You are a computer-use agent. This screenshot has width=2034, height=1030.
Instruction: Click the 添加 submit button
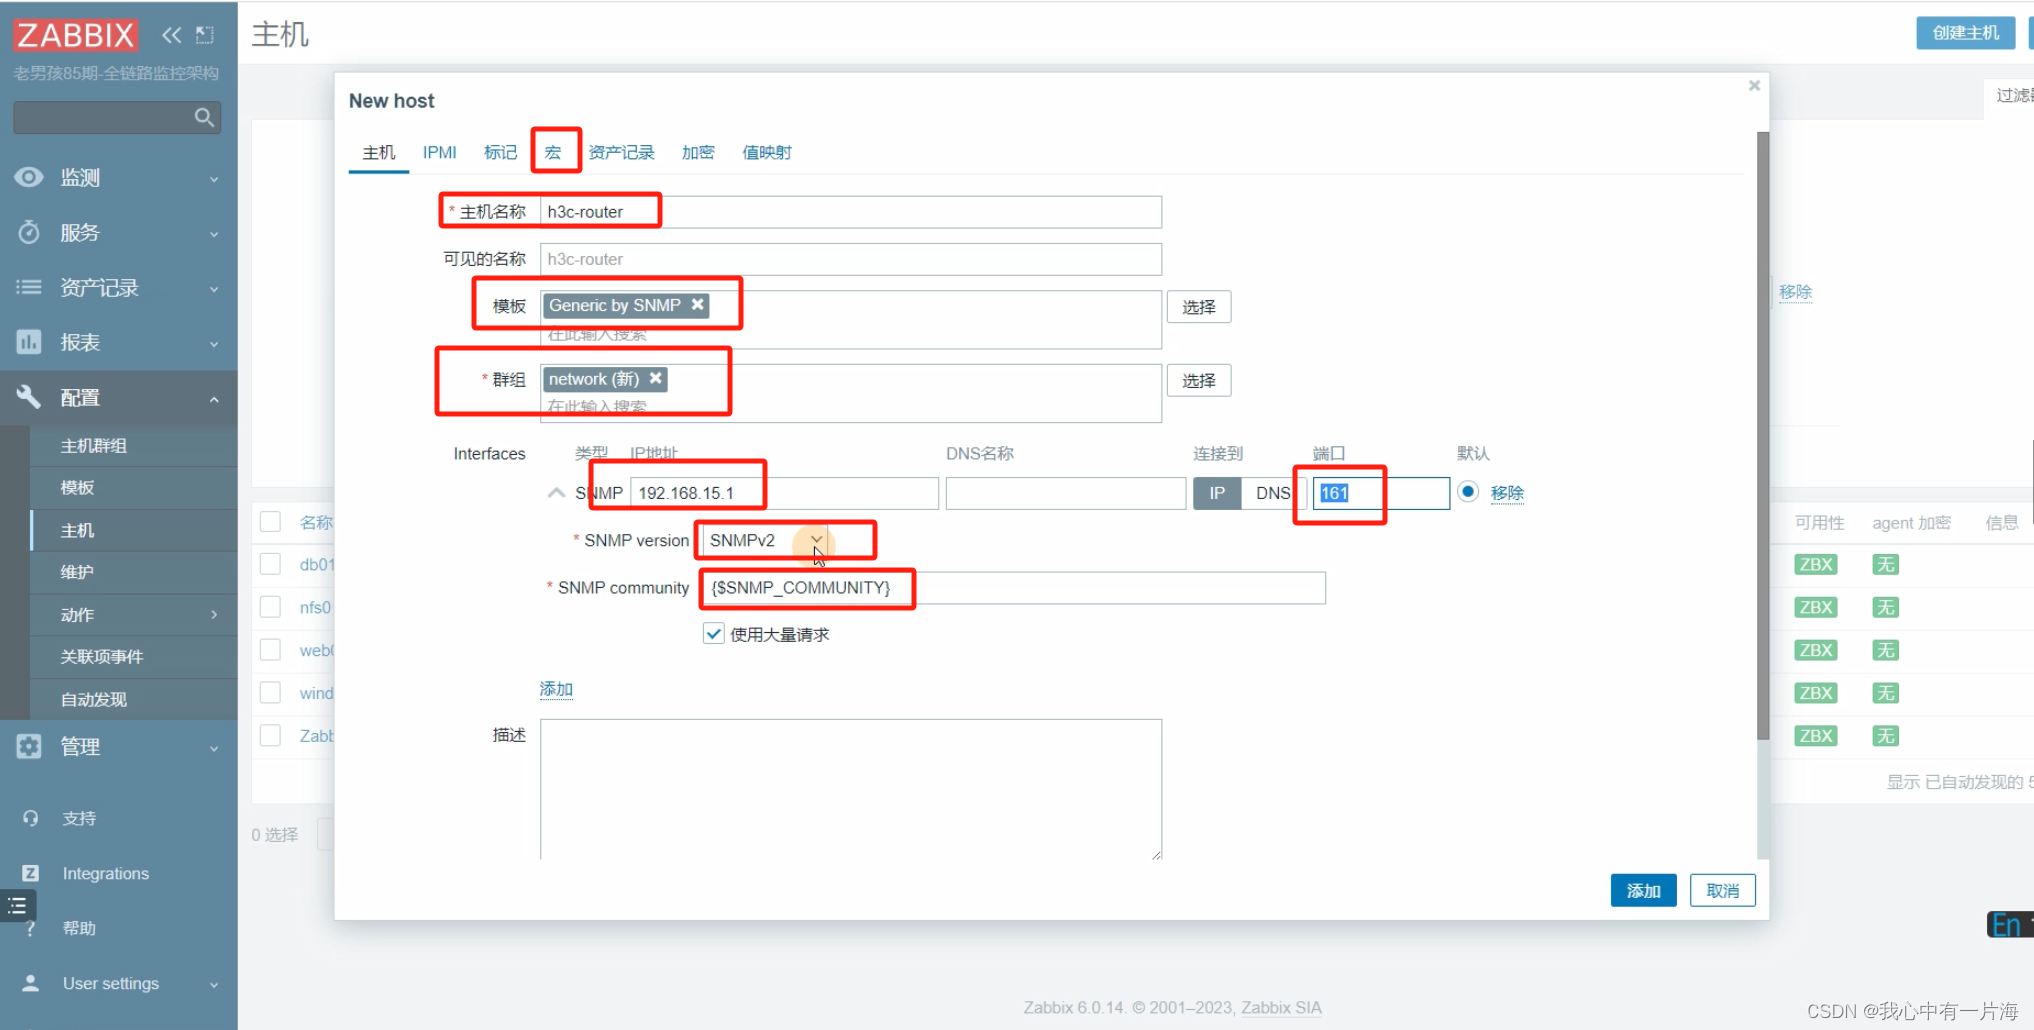pyautogui.click(x=1643, y=890)
